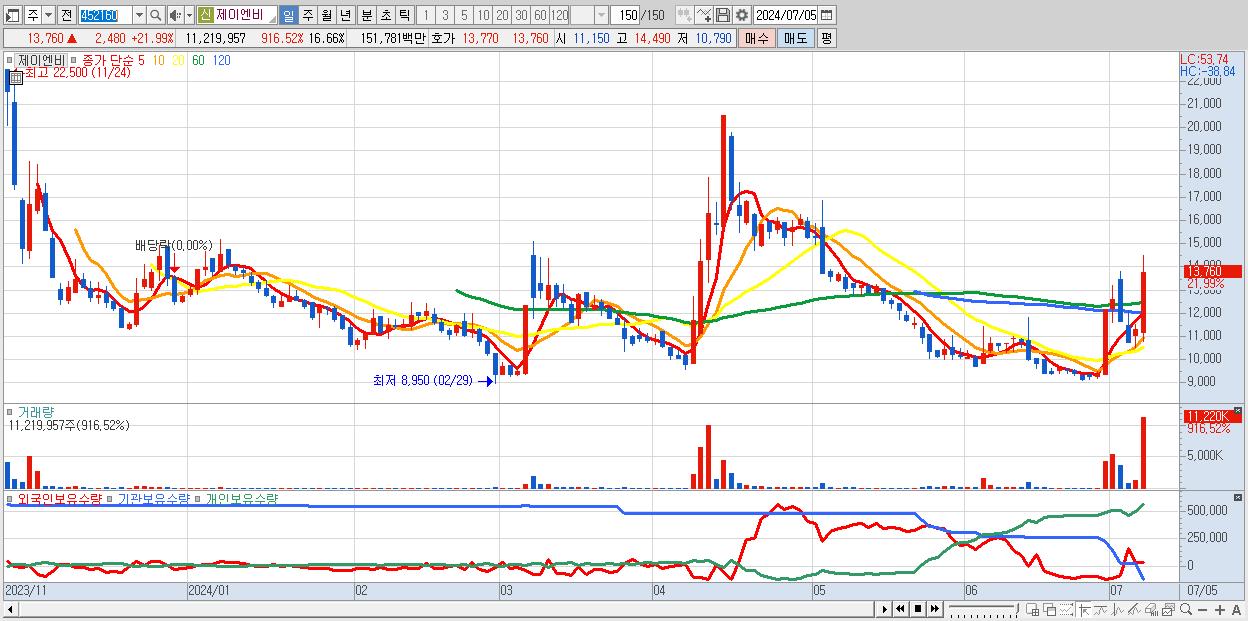This screenshot has height=621, width=1248.
Task: Choose the 120 interval button
Action: point(559,15)
